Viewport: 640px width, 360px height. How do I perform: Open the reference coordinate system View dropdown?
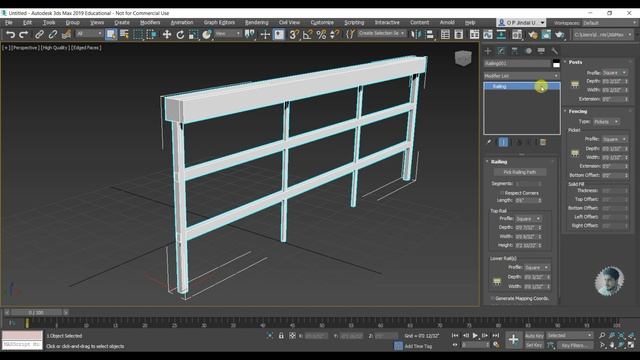click(228, 34)
